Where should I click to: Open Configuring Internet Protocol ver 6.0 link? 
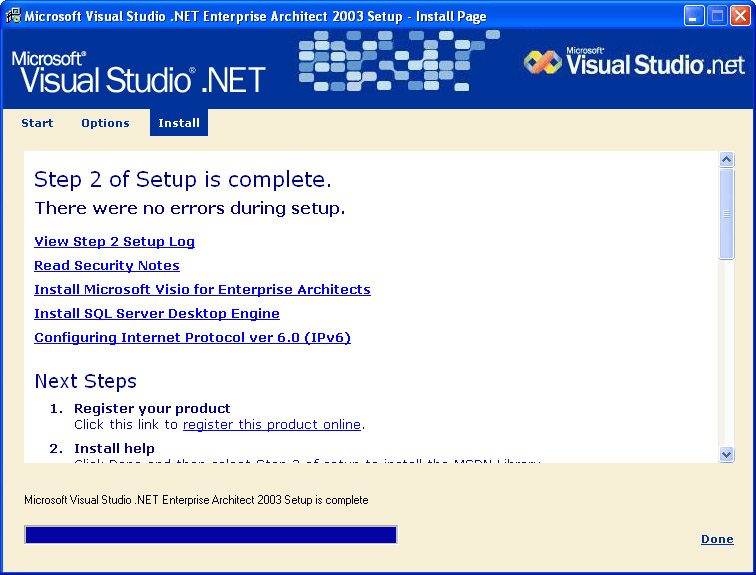click(192, 337)
